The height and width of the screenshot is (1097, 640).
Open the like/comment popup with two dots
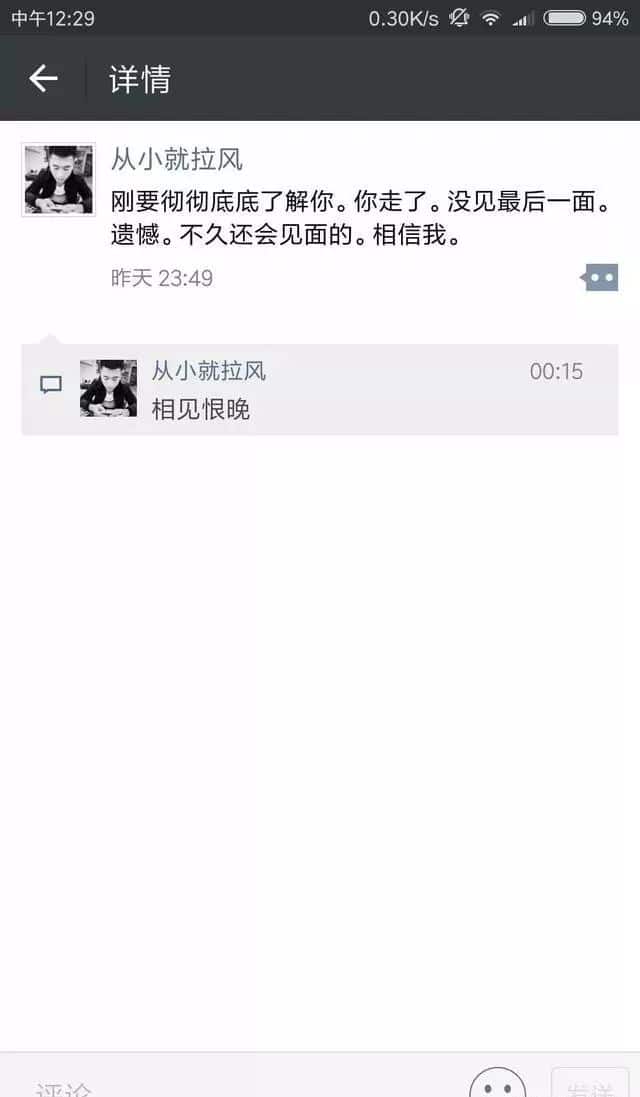[599, 278]
